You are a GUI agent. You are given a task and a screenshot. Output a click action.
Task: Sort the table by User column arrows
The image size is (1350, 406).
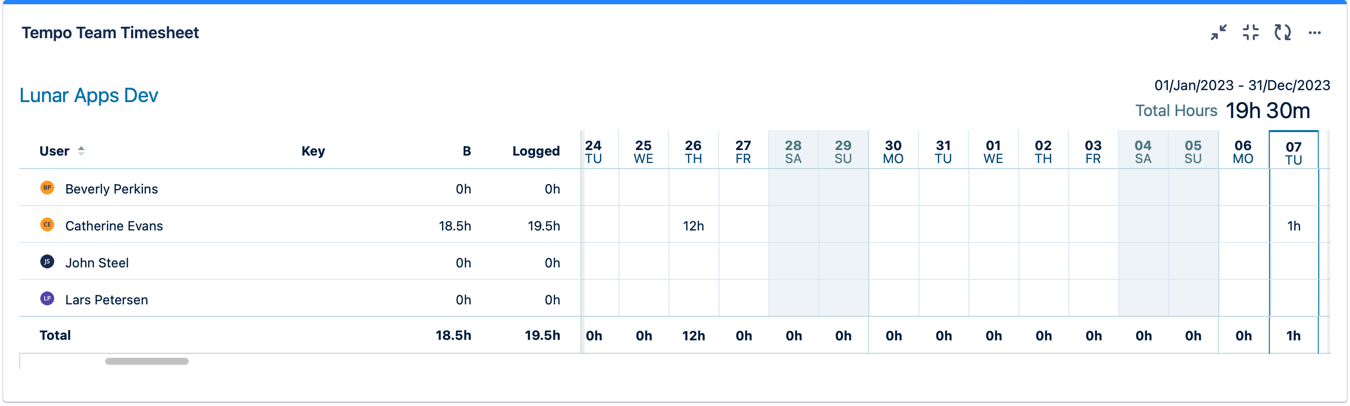(x=81, y=151)
